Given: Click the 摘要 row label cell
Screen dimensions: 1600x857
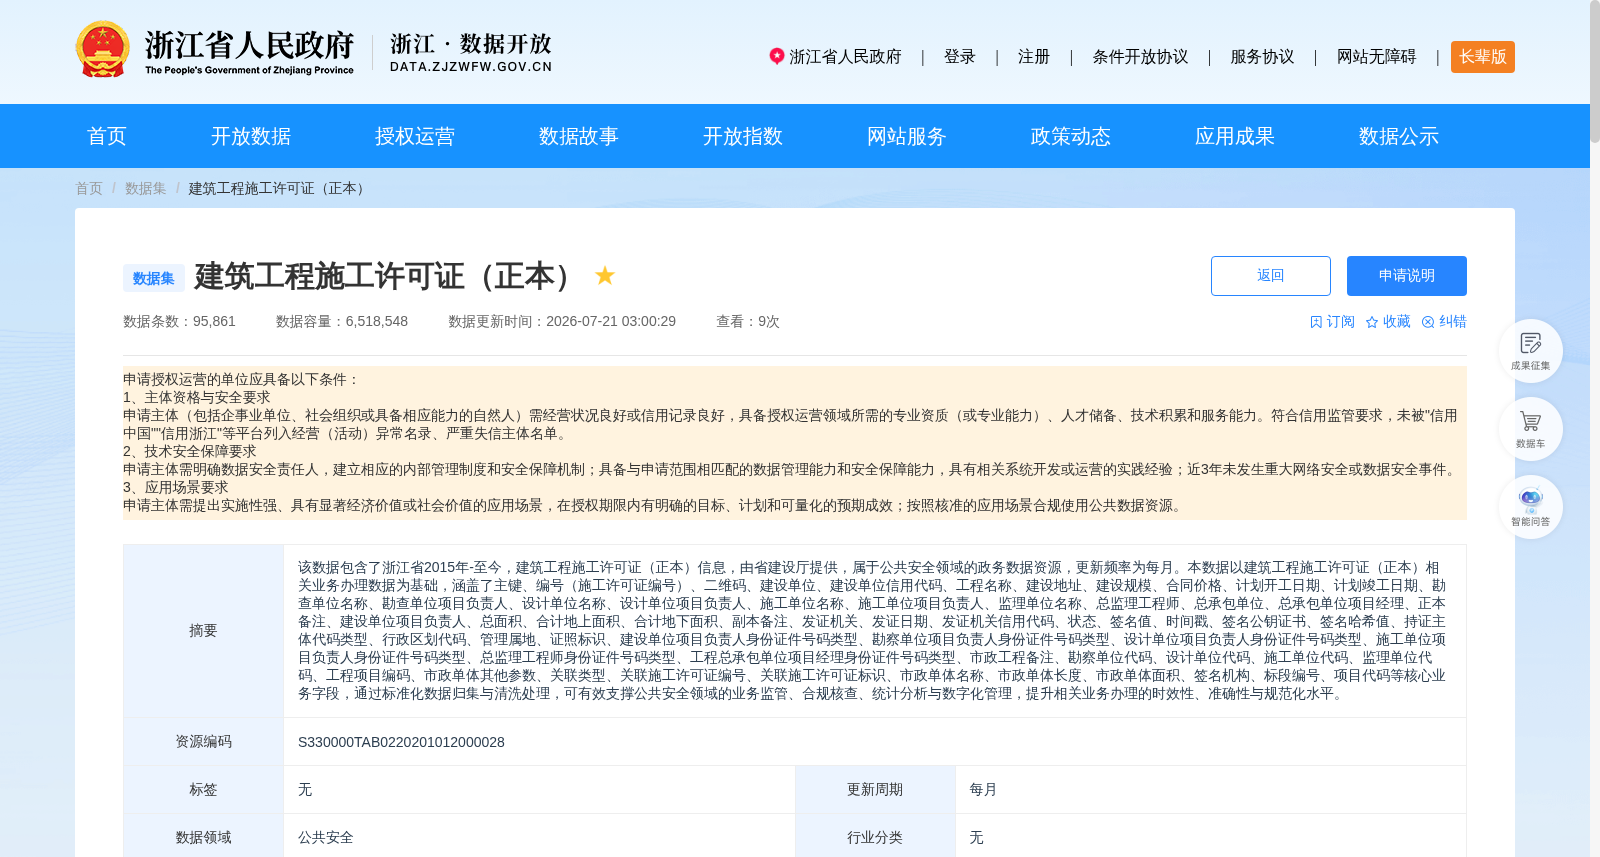Looking at the screenshot, I should [203, 631].
